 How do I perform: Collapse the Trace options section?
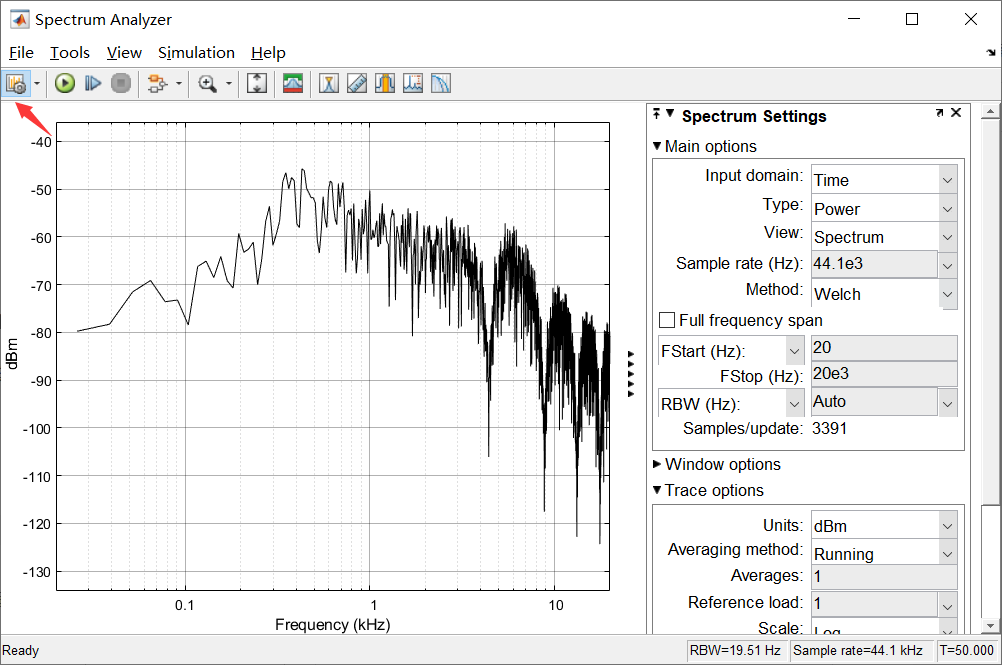657,490
